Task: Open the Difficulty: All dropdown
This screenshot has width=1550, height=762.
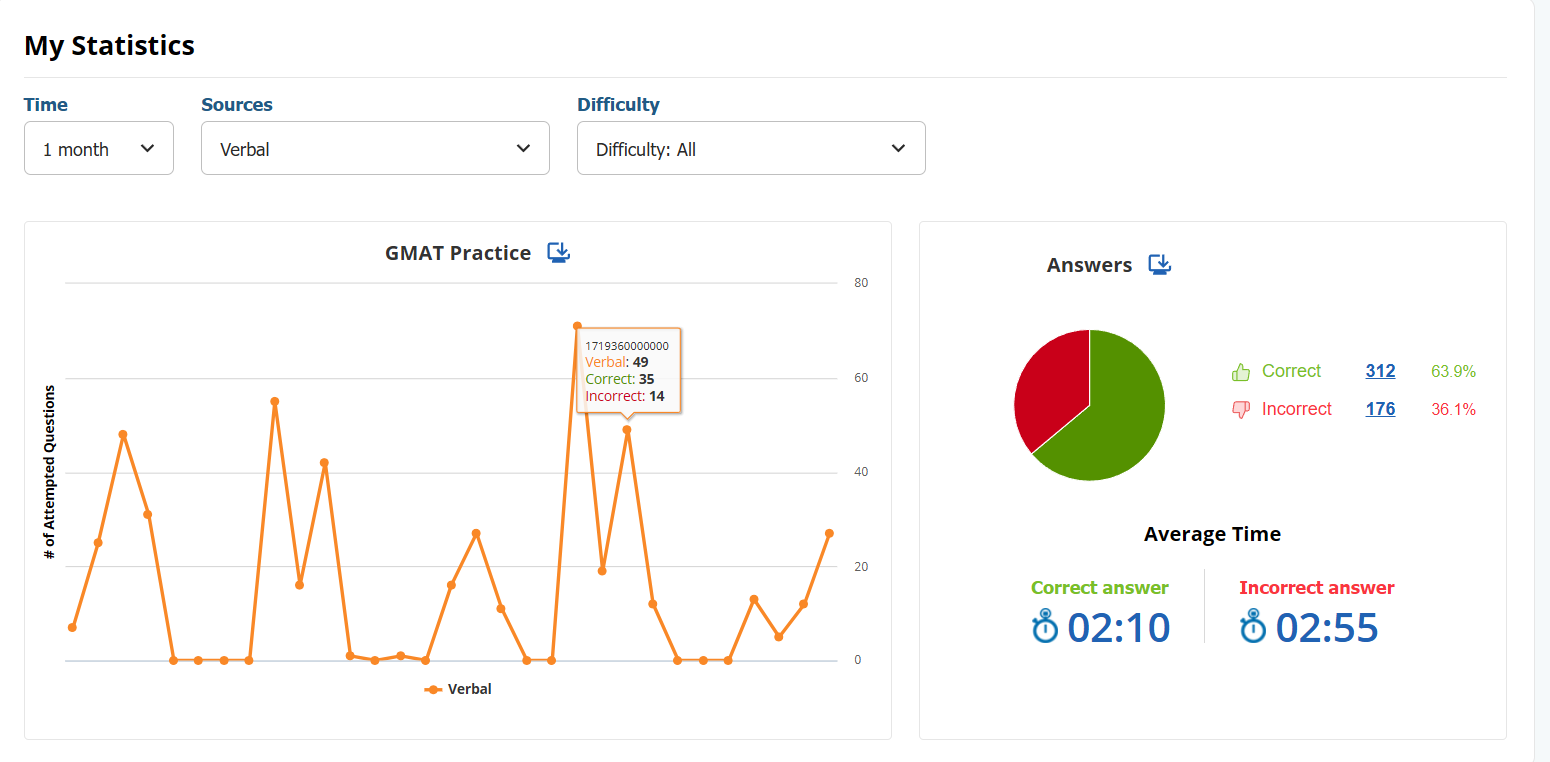Action: click(x=751, y=149)
